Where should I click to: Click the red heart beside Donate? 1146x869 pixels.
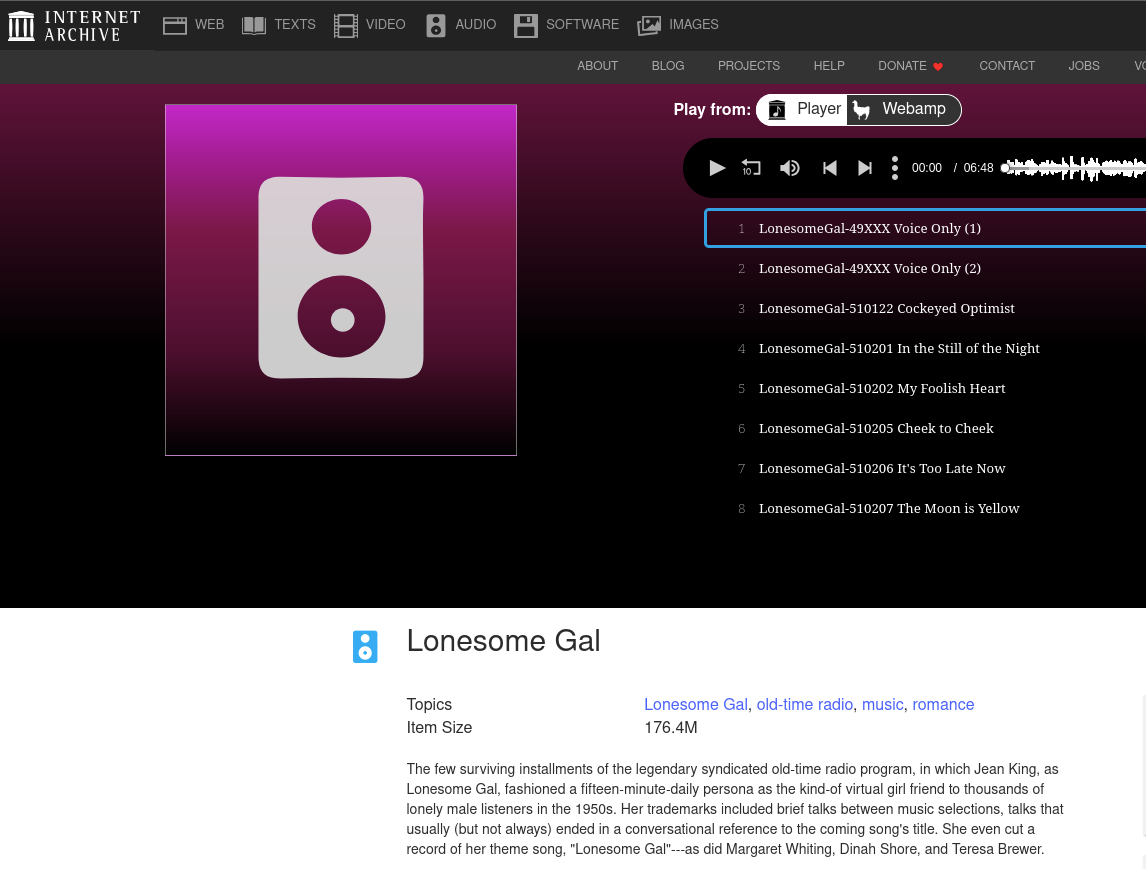[938, 67]
